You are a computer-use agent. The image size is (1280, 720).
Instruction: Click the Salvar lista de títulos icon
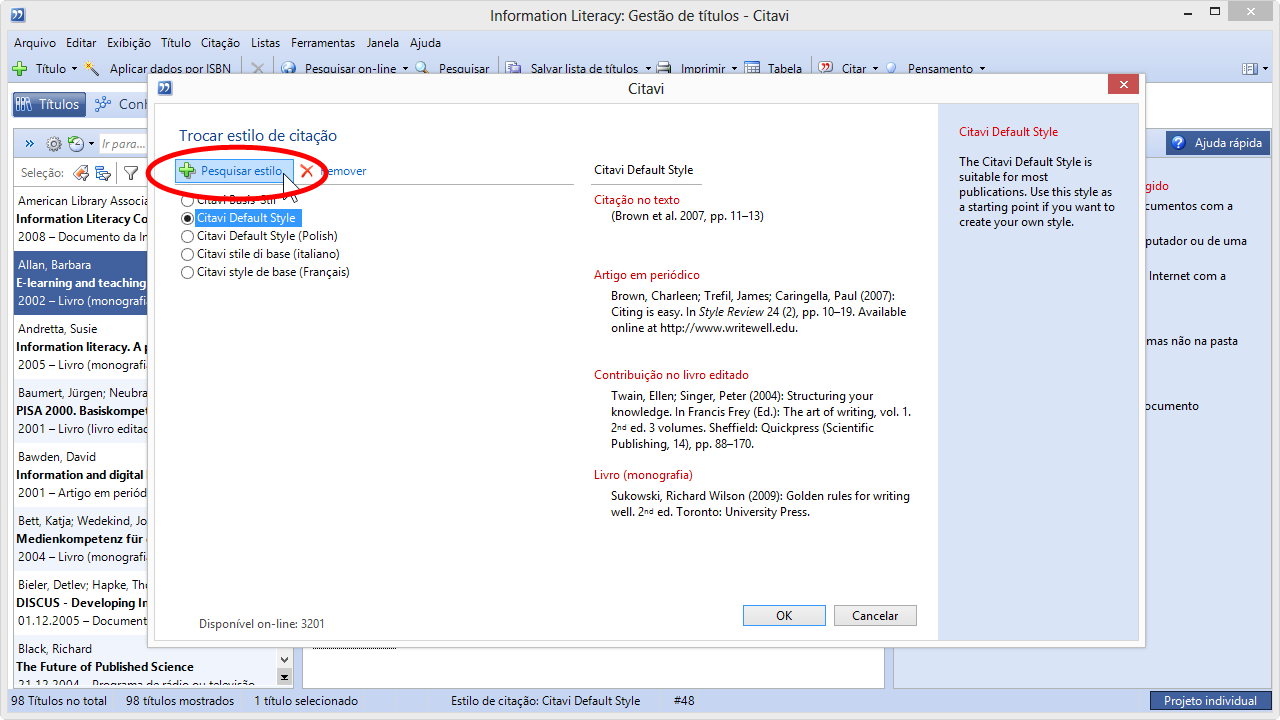(513, 69)
